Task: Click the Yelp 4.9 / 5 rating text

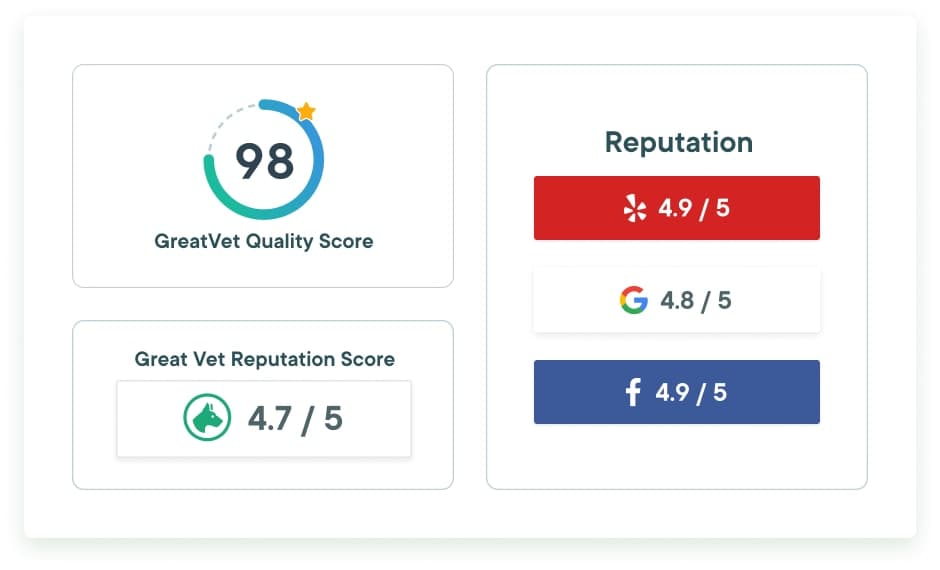Action: pos(694,209)
